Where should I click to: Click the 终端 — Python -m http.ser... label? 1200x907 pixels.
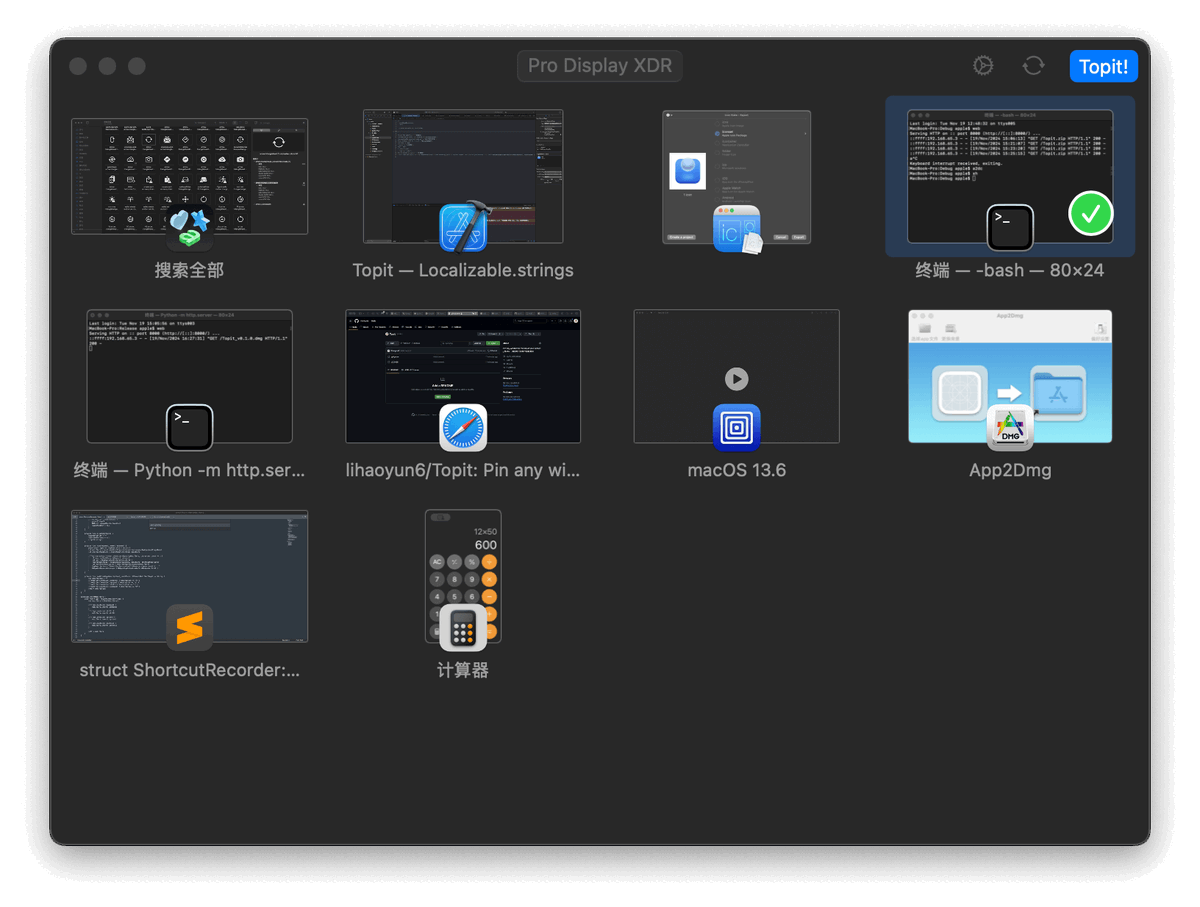click(189, 470)
